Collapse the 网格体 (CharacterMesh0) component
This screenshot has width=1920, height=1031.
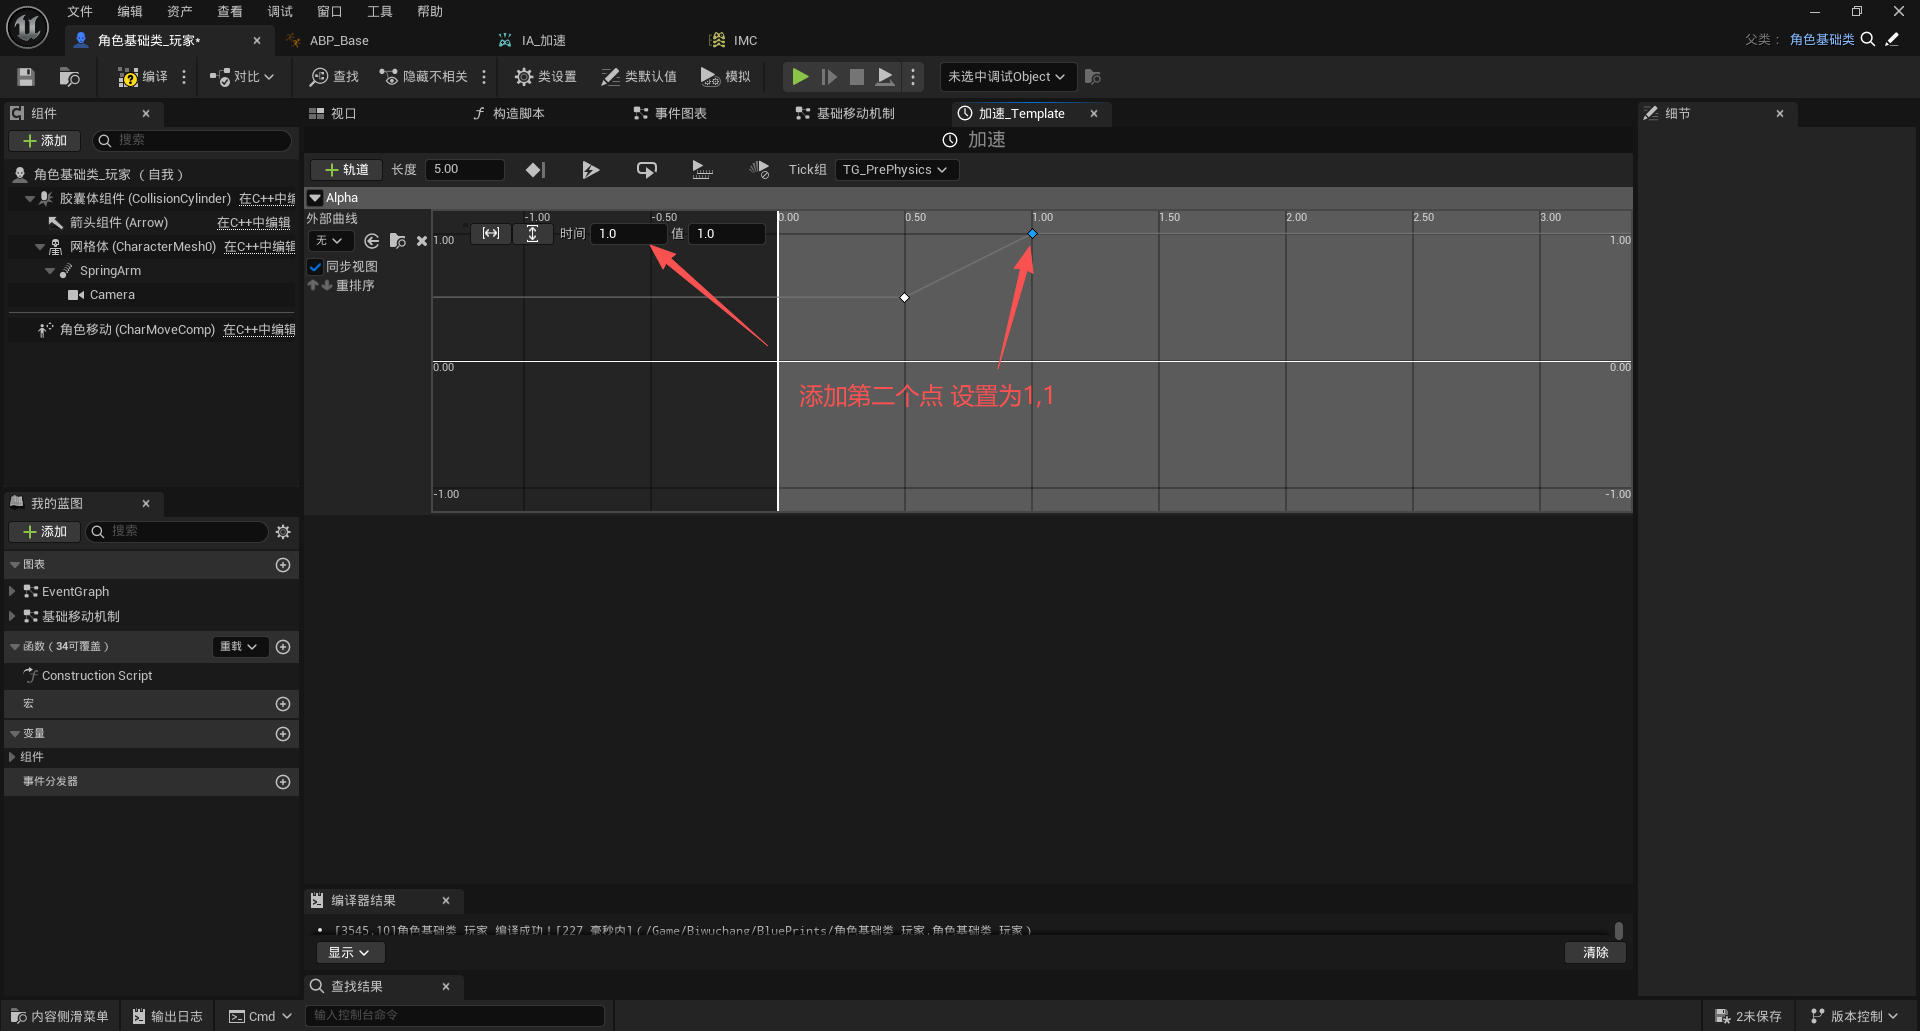tap(40, 247)
